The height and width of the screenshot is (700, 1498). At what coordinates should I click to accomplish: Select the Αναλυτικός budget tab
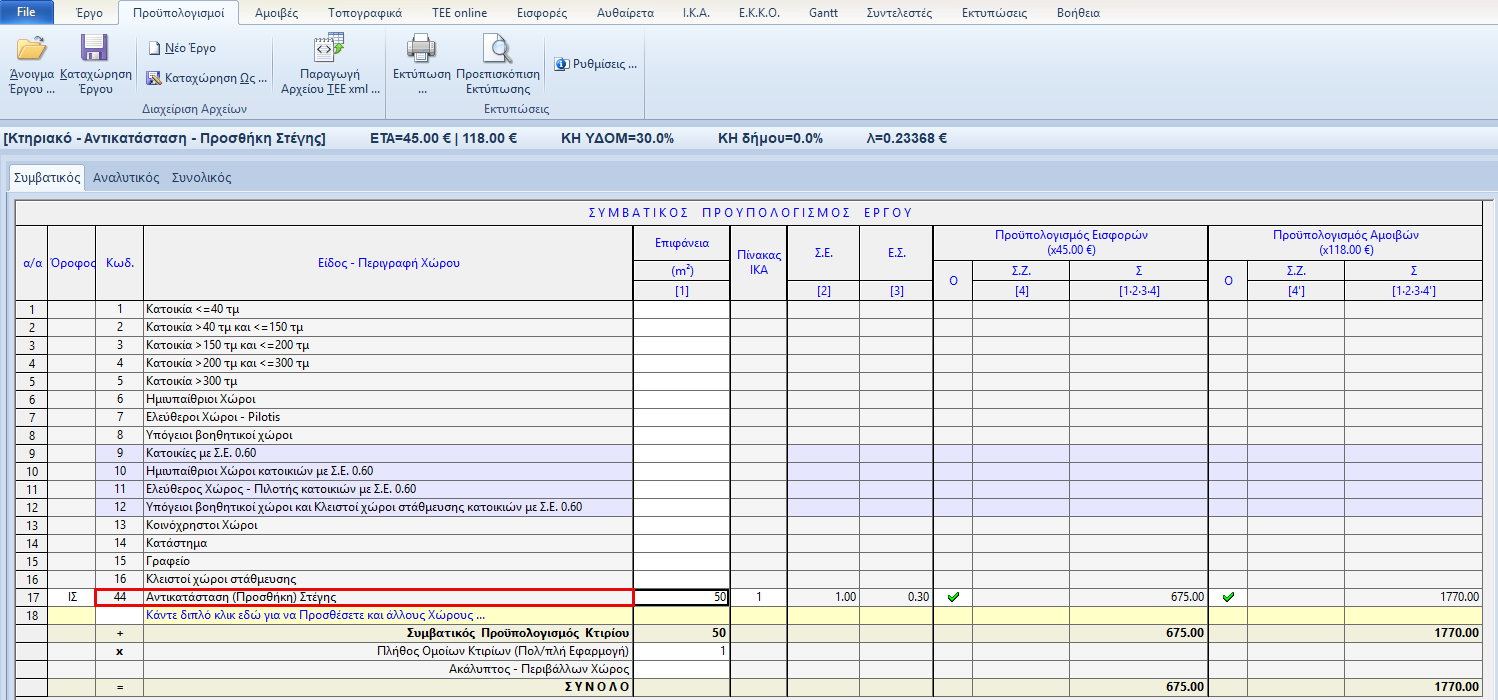[x=126, y=178]
